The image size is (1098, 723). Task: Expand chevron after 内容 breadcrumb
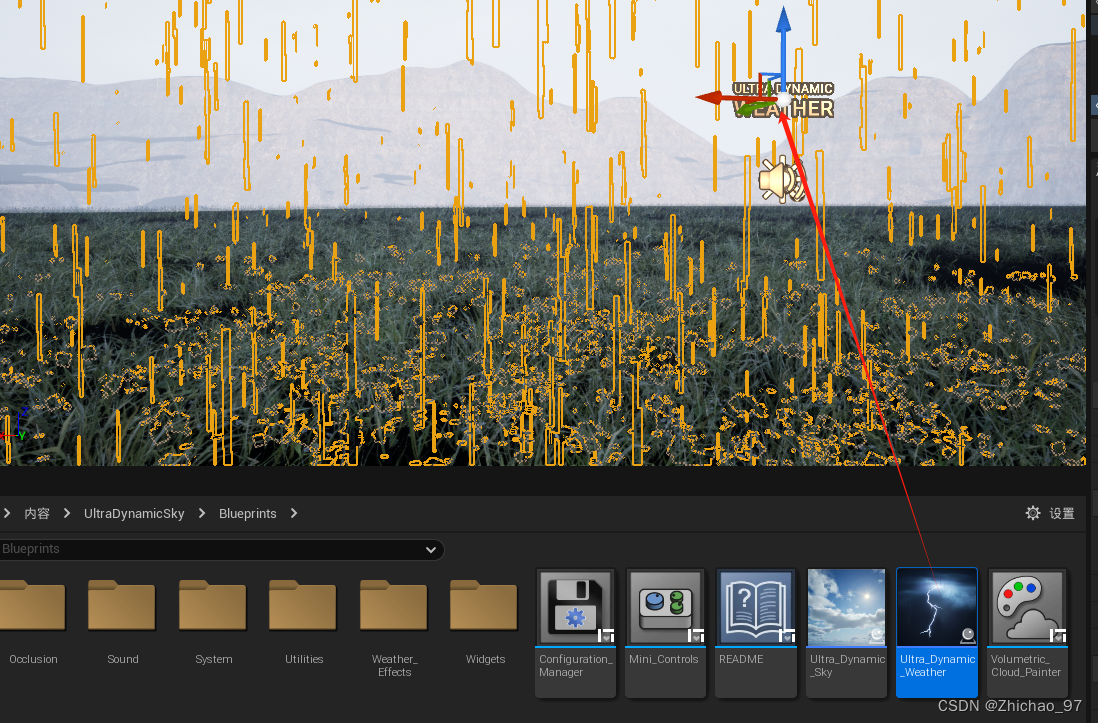click(67, 514)
